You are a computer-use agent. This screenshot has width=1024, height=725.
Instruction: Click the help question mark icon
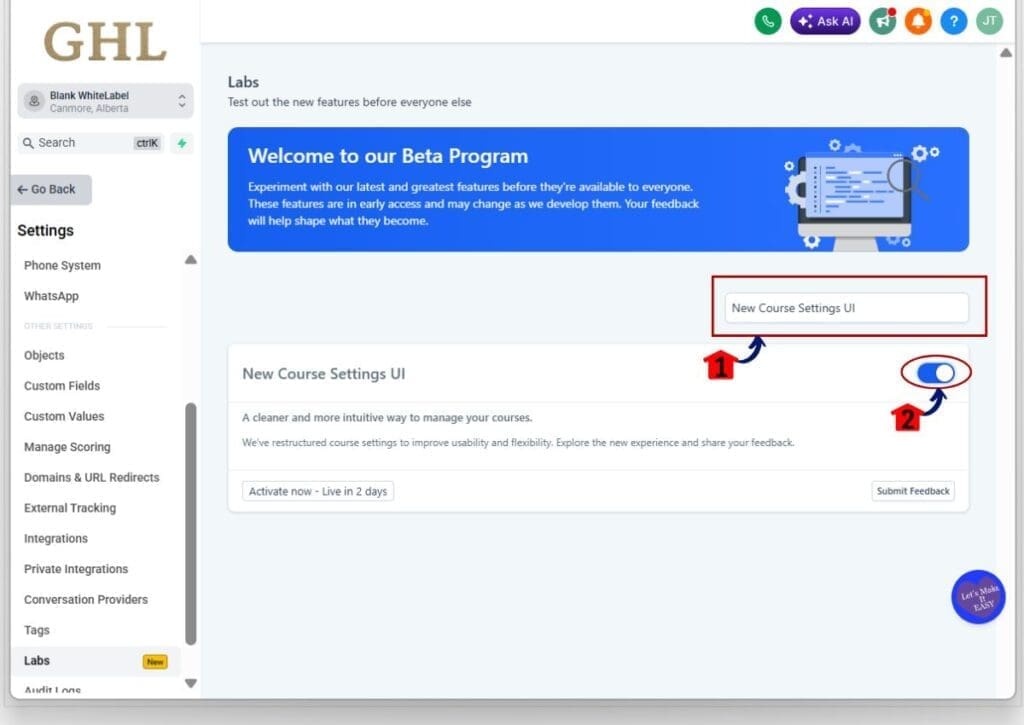[953, 20]
